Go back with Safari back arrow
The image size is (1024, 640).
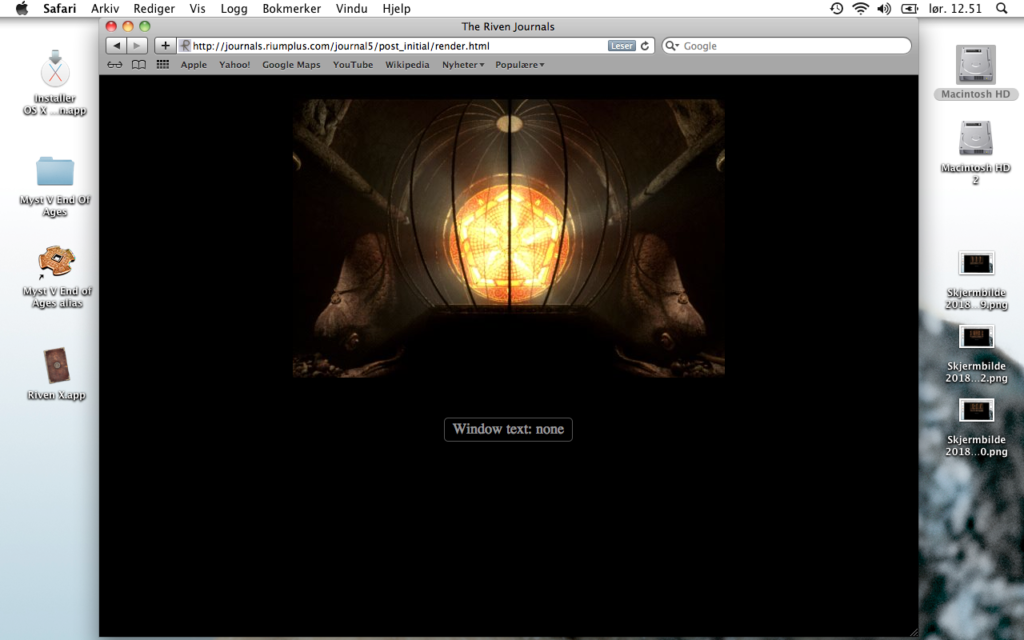pyautogui.click(x=116, y=46)
